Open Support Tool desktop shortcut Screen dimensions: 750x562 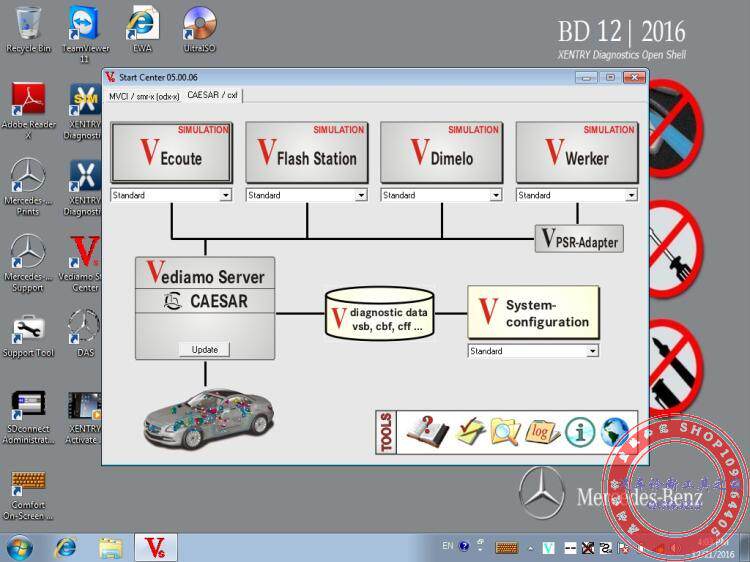[x=28, y=336]
